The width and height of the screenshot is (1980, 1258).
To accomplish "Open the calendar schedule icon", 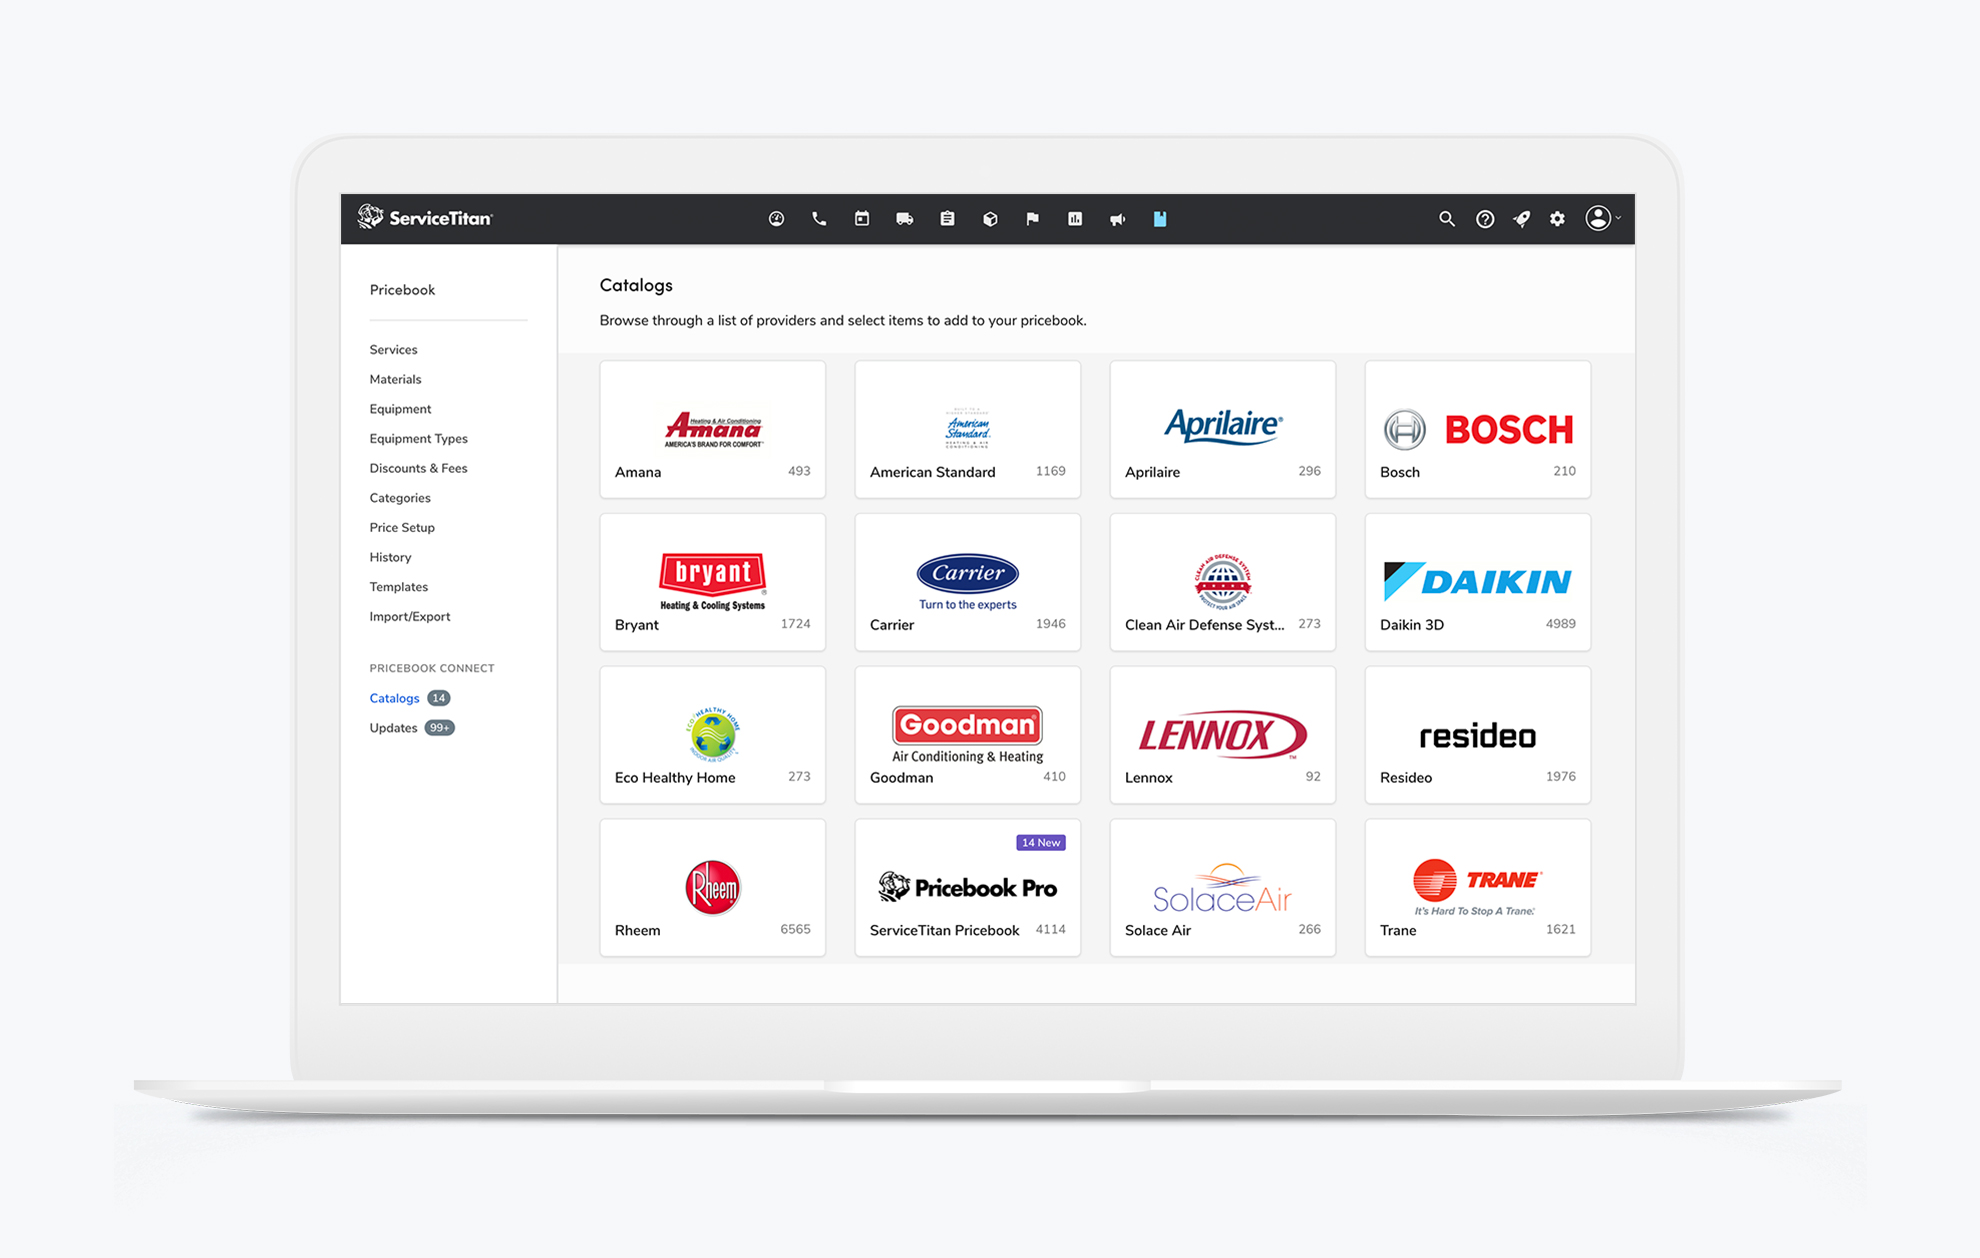I will [861, 219].
